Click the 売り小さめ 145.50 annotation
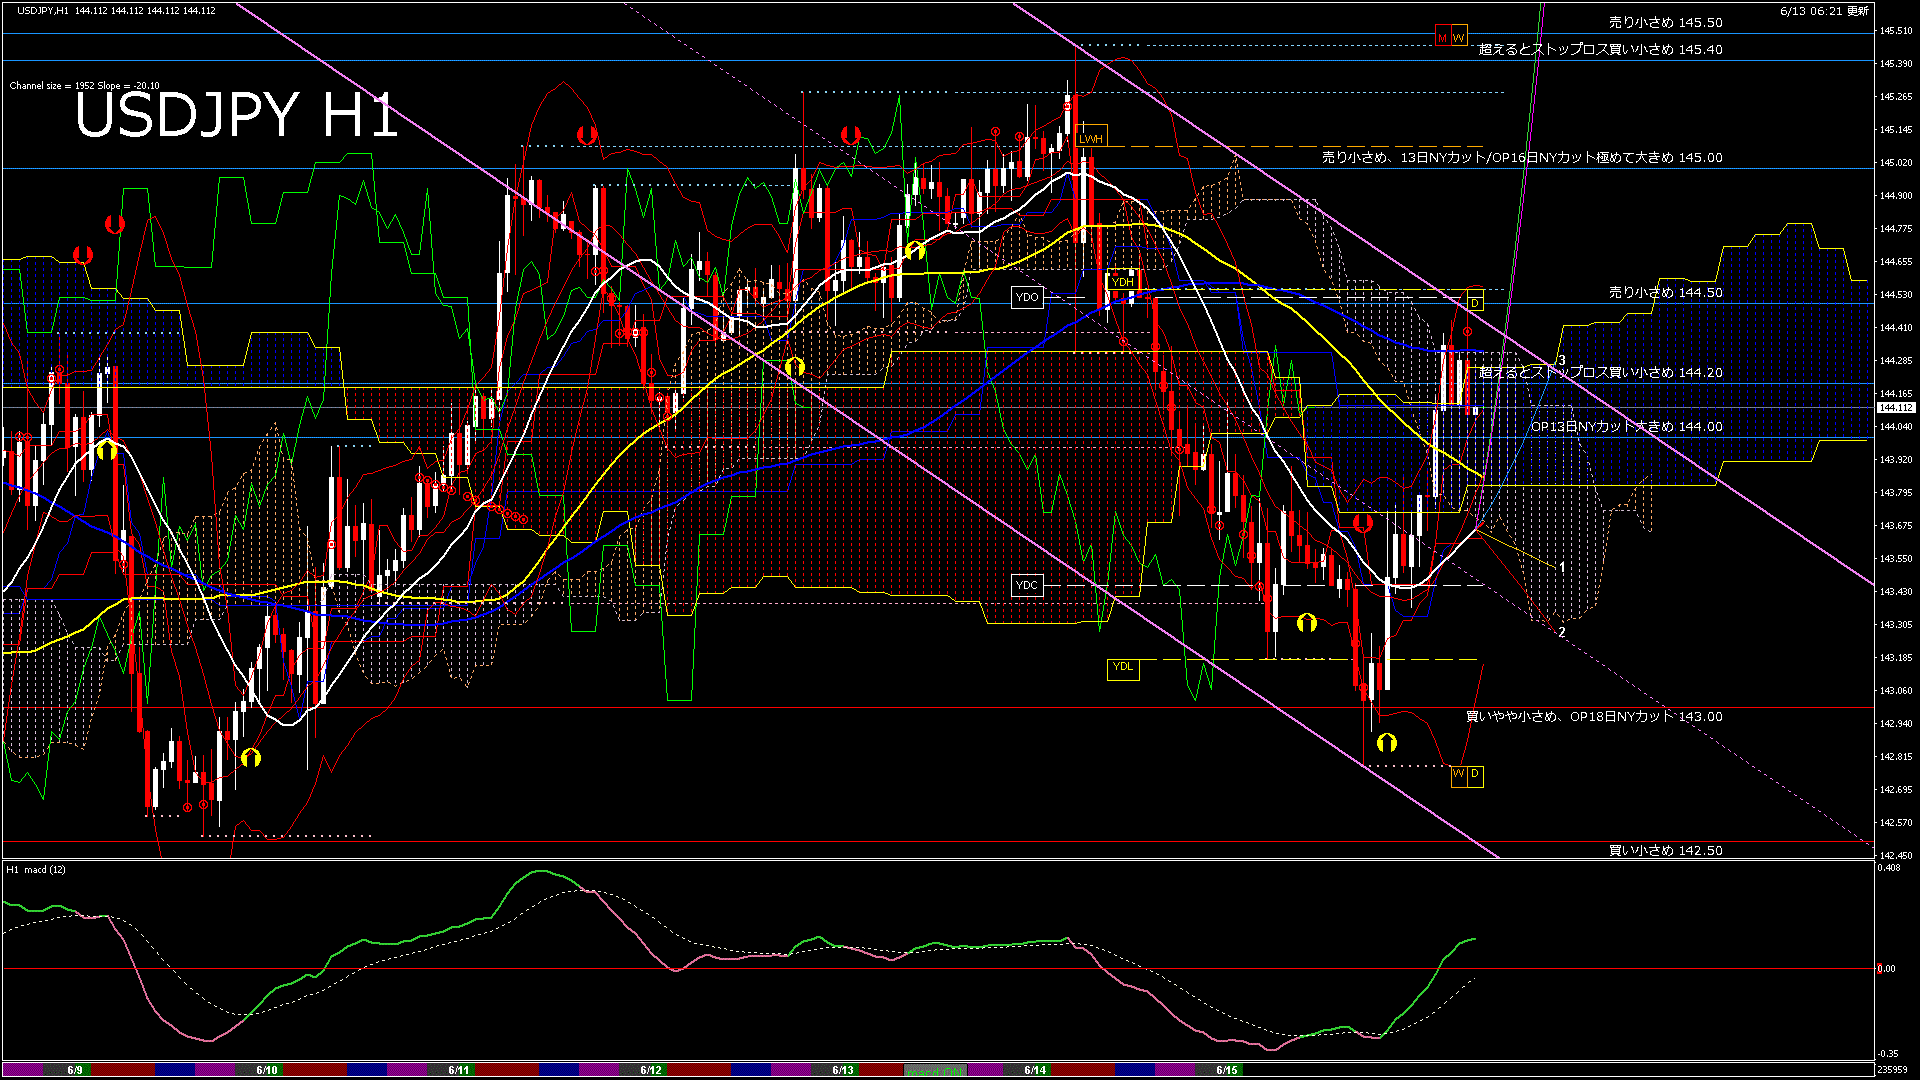 [1665, 22]
